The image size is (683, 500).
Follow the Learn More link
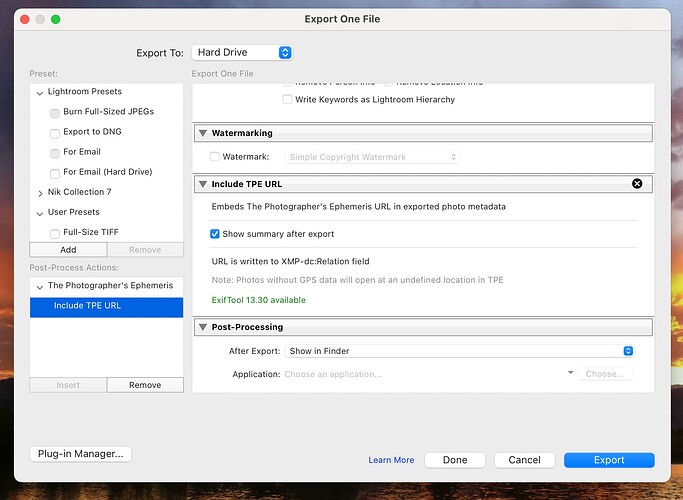tap(391, 460)
